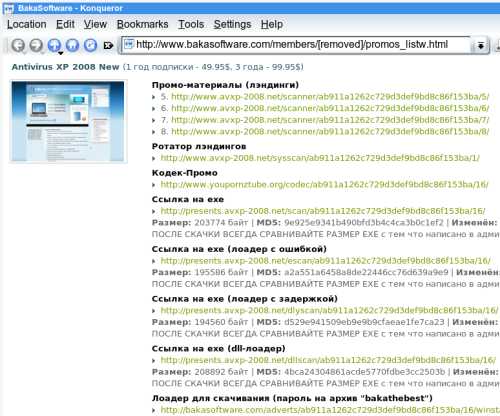The image size is (500, 416).
Task: Open landing link number 5 for avxp-2008.net
Action: tap(330, 97)
